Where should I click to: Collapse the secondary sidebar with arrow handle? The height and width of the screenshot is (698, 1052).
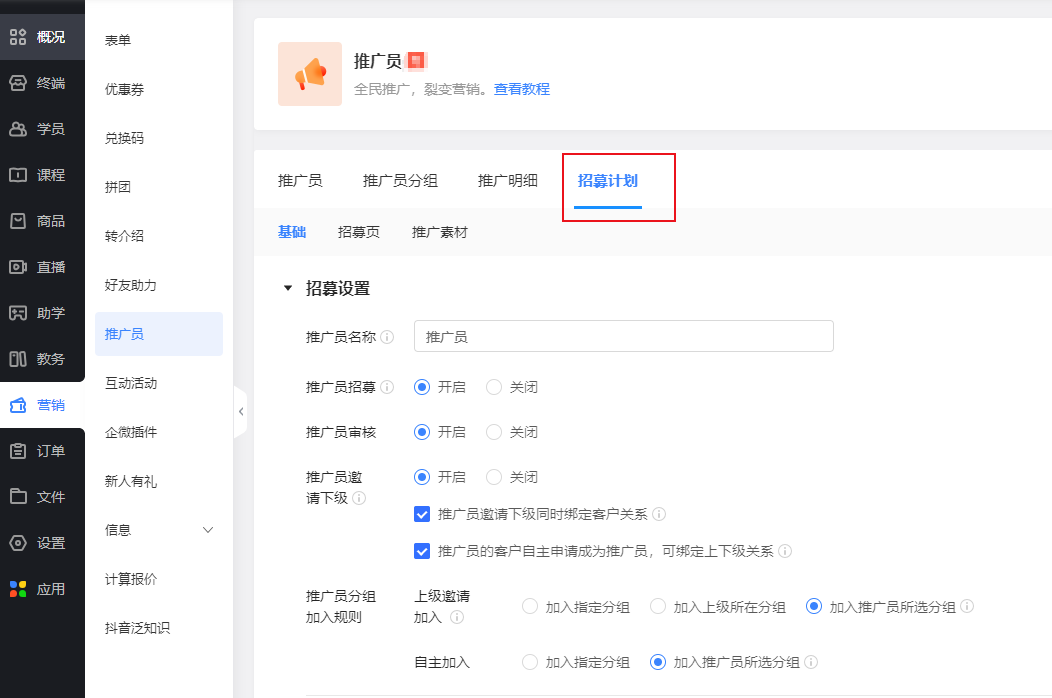pos(240,411)
